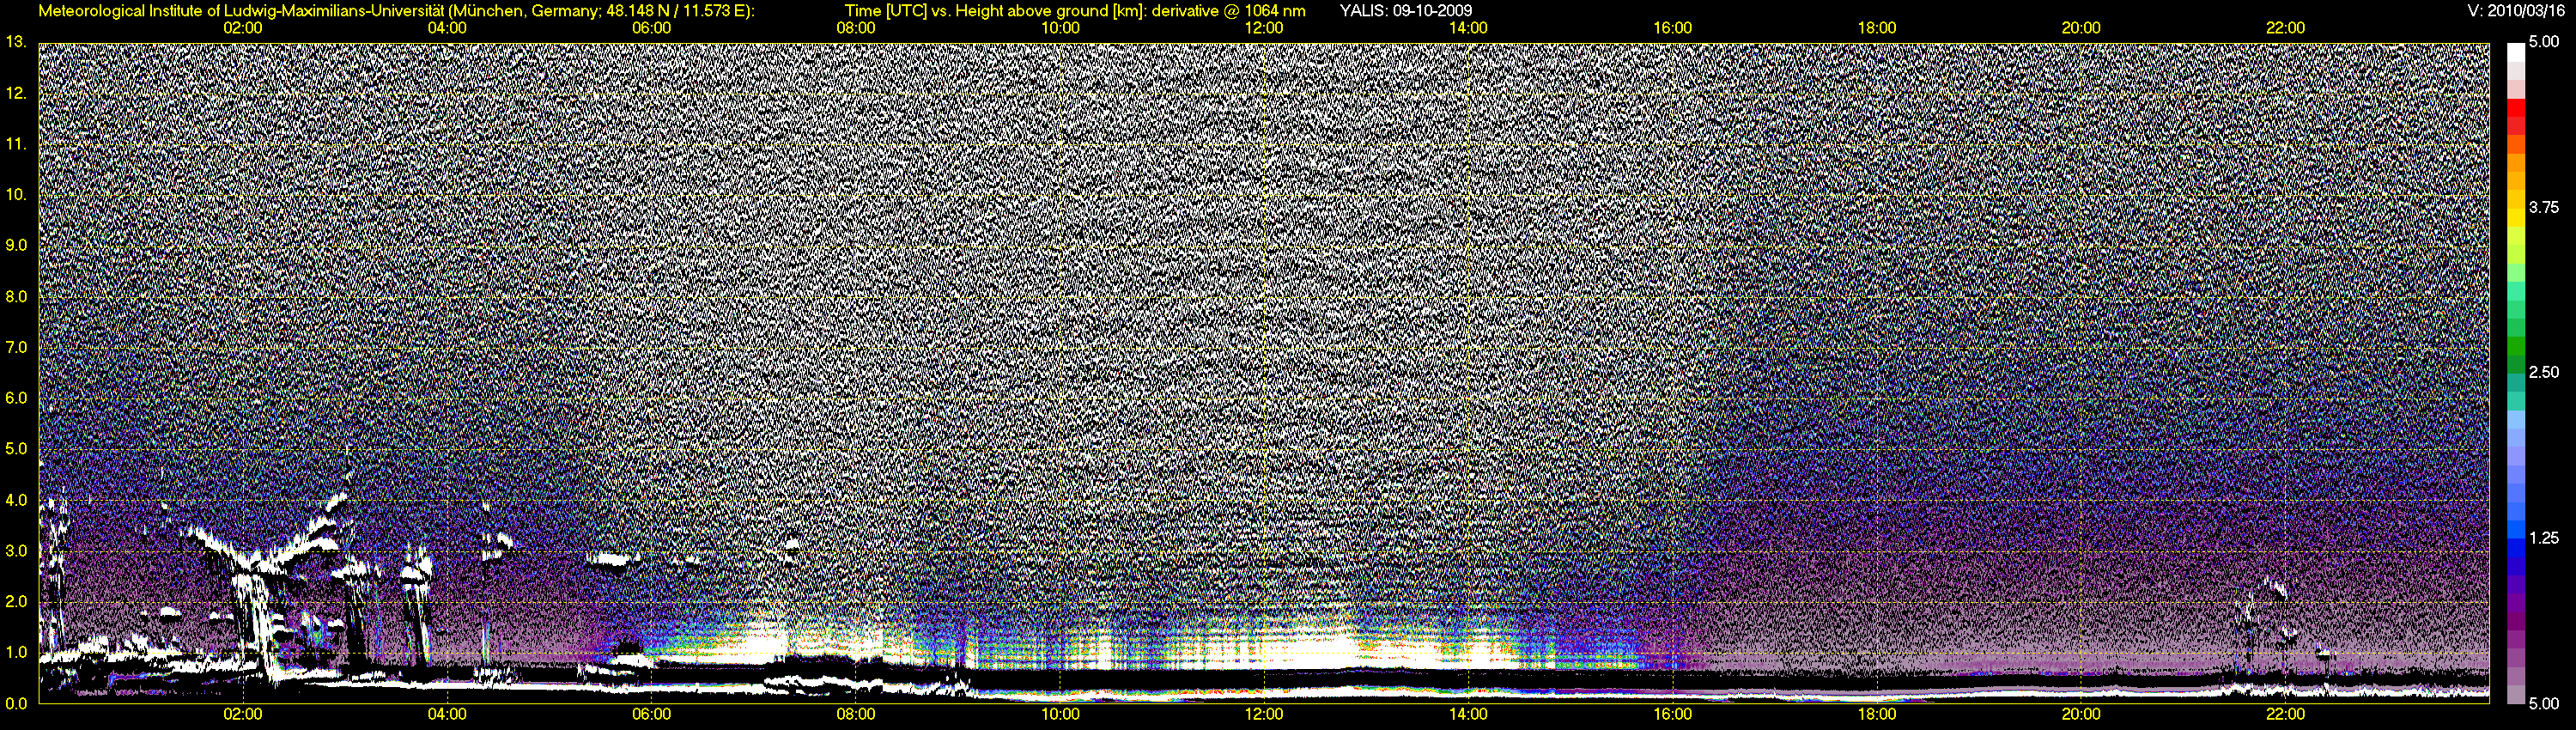Click the 08:00 label on the top time axis
2576x730 pixels.
(x=856, y=28)
